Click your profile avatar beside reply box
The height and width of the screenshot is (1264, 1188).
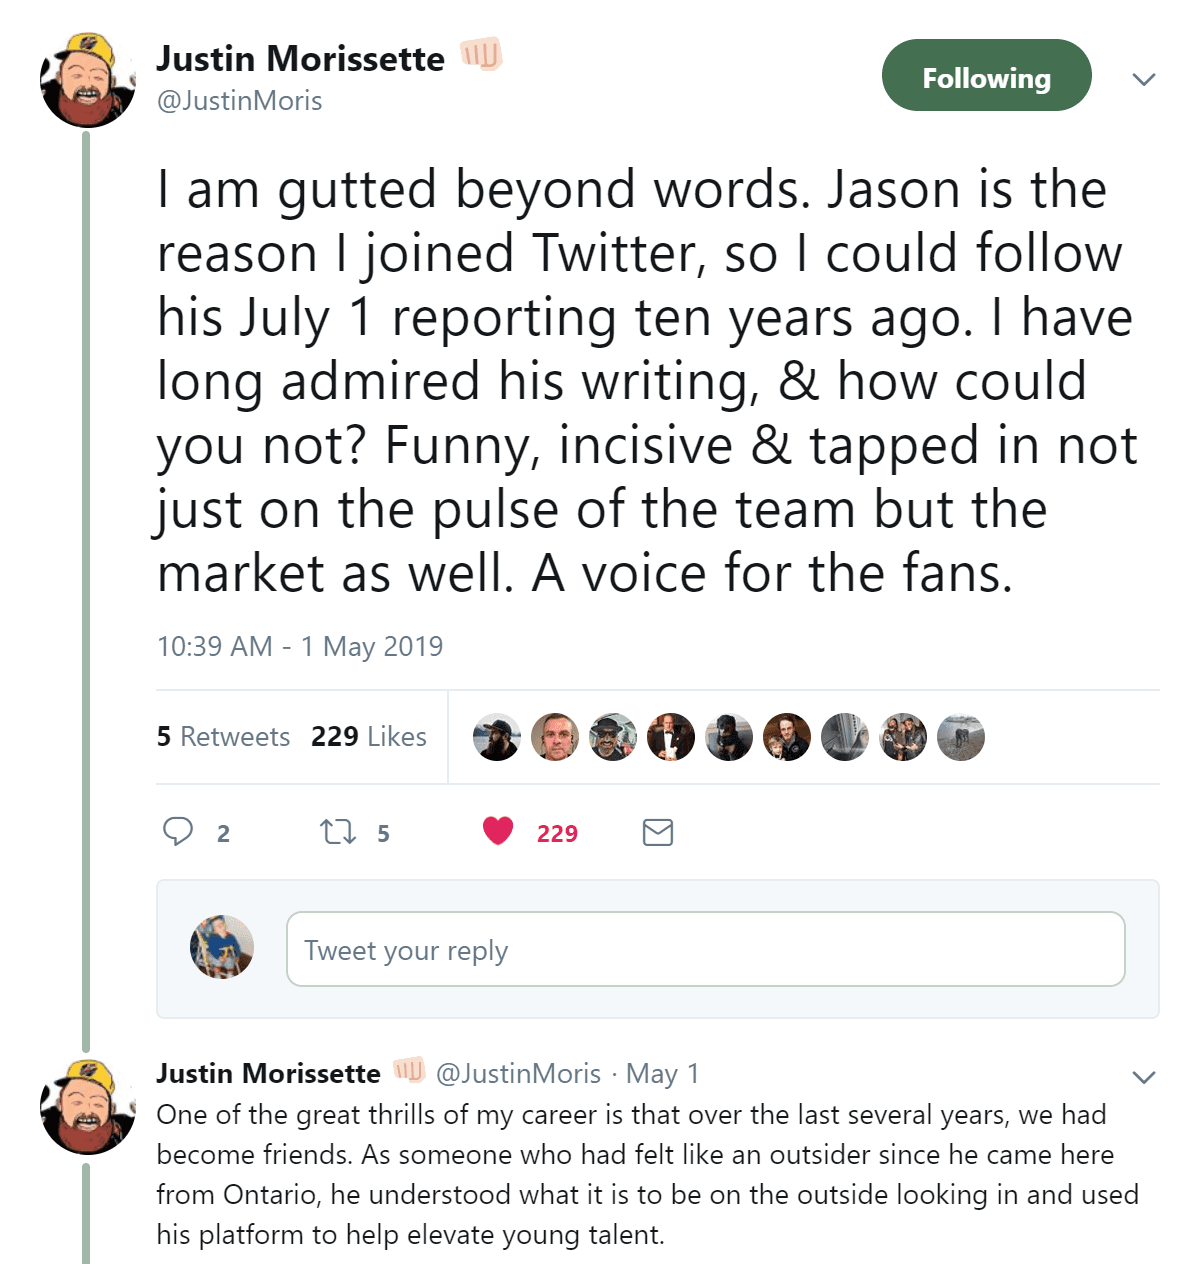(222, 947)
